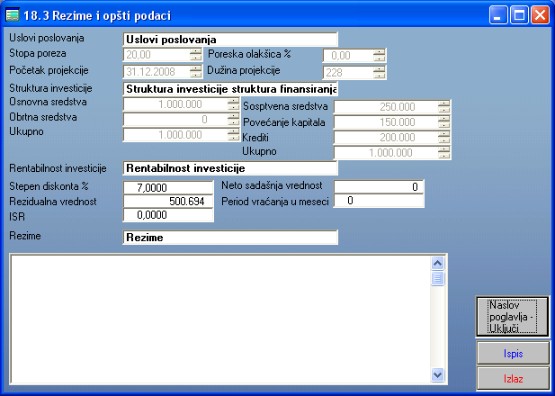Click the Sosptvena sredstva value 250.000
The width and height of the screenshot is (555, 396).
tap(397, 107)
